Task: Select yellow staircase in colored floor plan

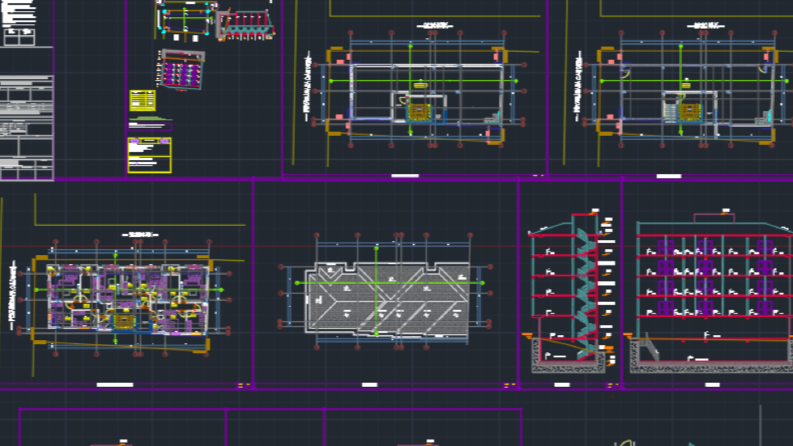Action: click(124, 321)
